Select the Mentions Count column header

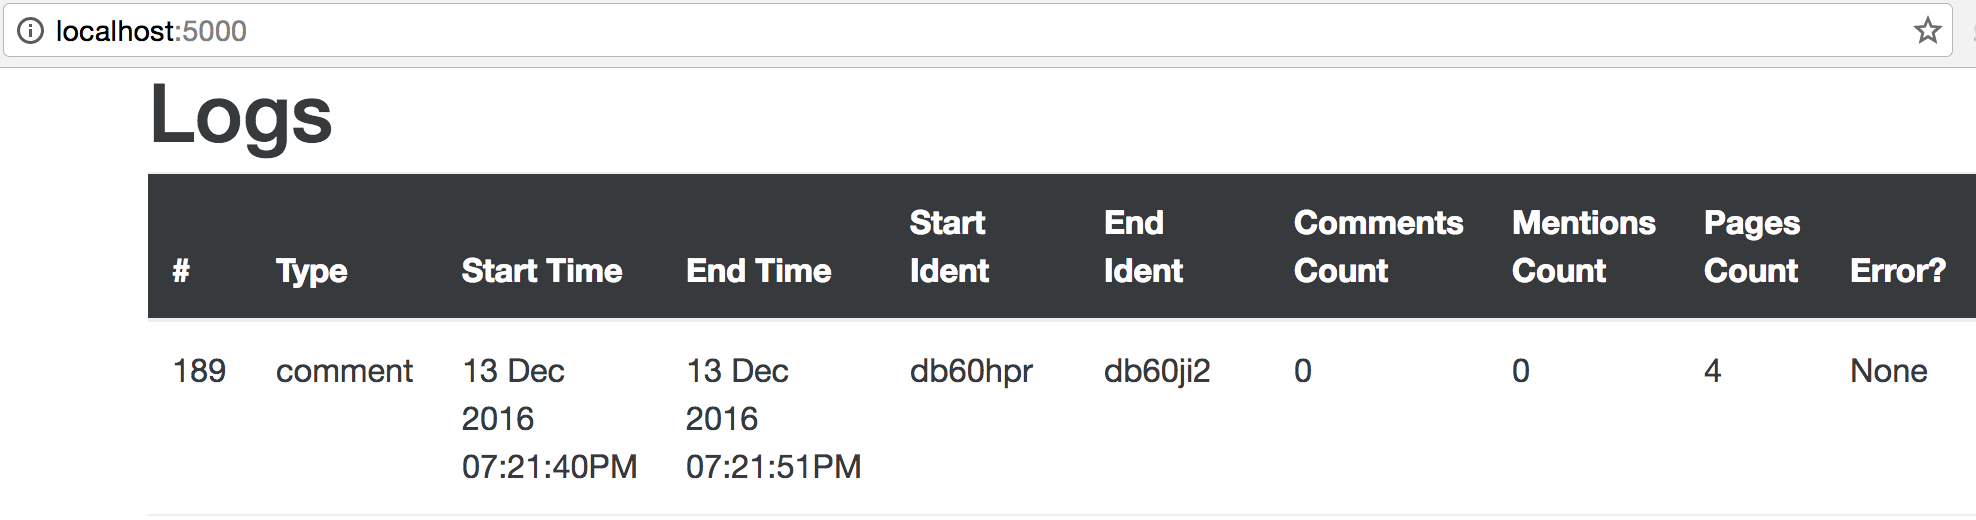coord(1583,246)
